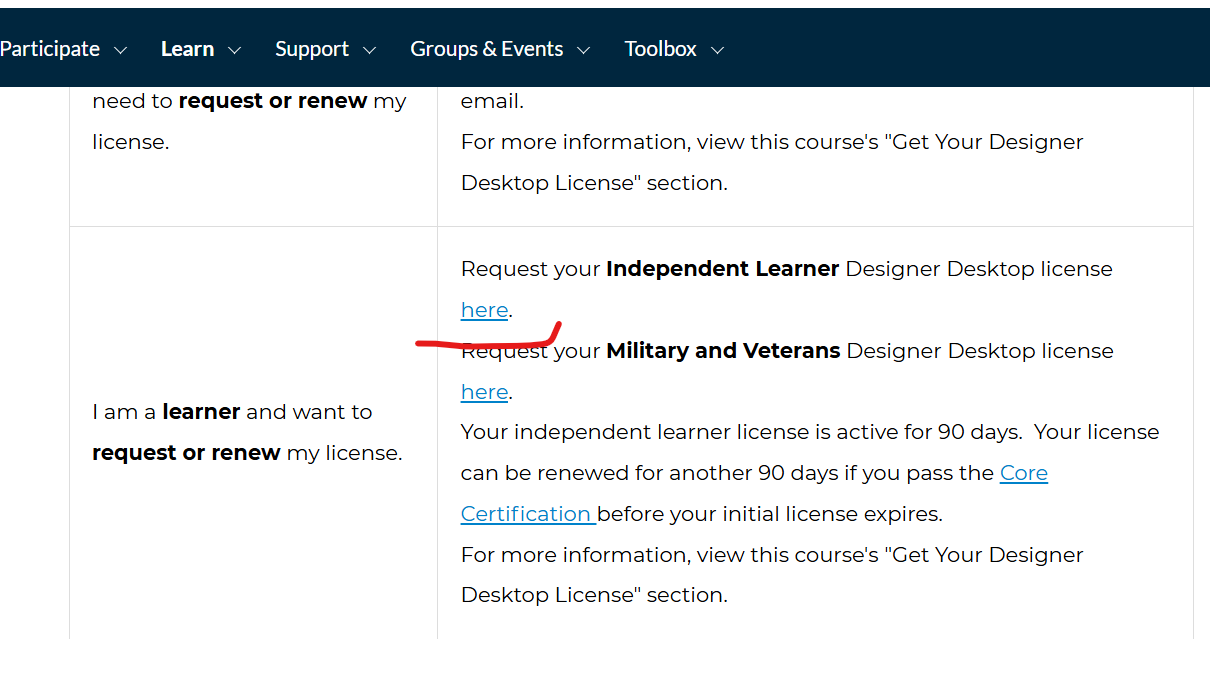Click the bold "Military and Veterans" text
Viewport: 1210px width, 682px height.
[723, 351]
